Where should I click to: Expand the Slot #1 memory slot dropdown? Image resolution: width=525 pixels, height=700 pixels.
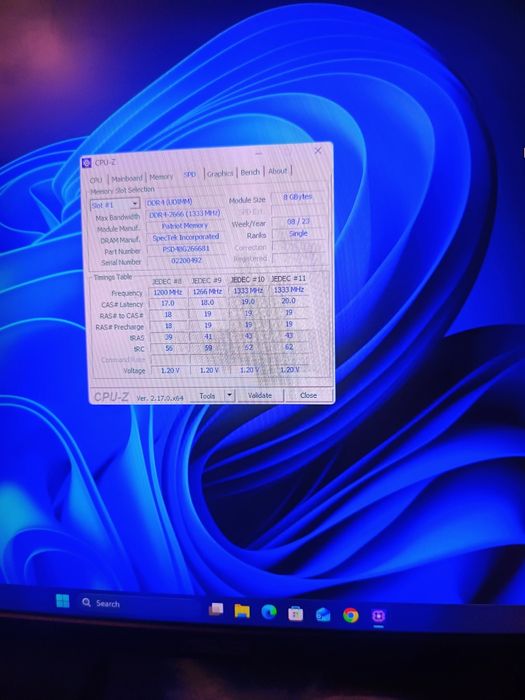134,204
